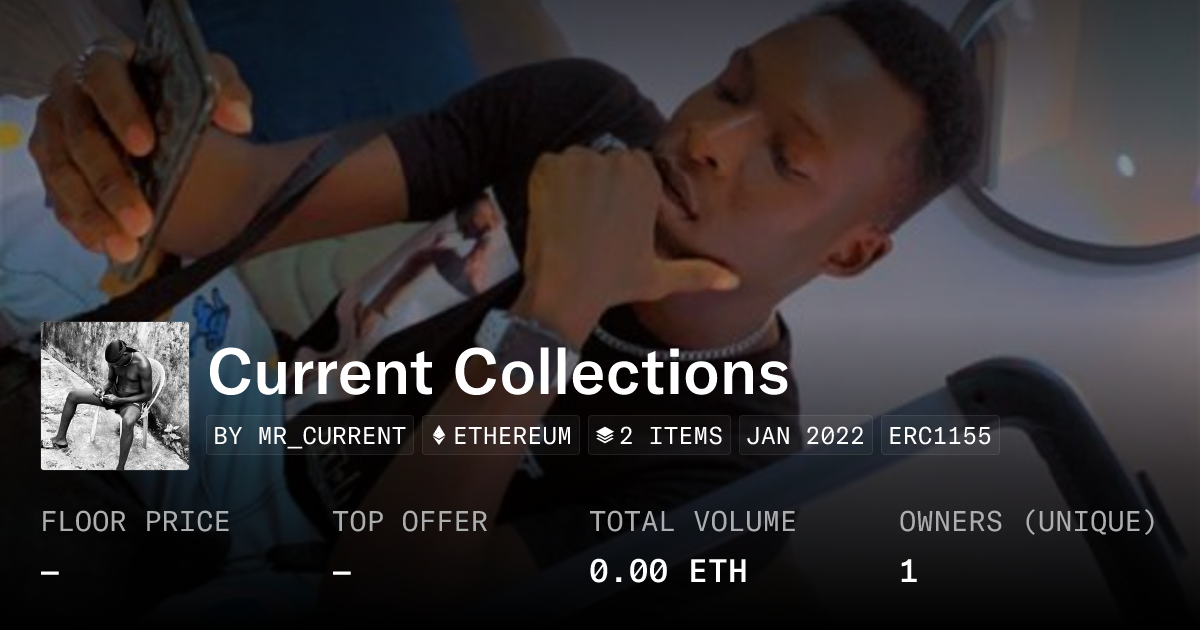Click the JAN 2022 creation date badge
Image resolution: width=1200 pixels, height=630 pixels.
pos(805,436)
